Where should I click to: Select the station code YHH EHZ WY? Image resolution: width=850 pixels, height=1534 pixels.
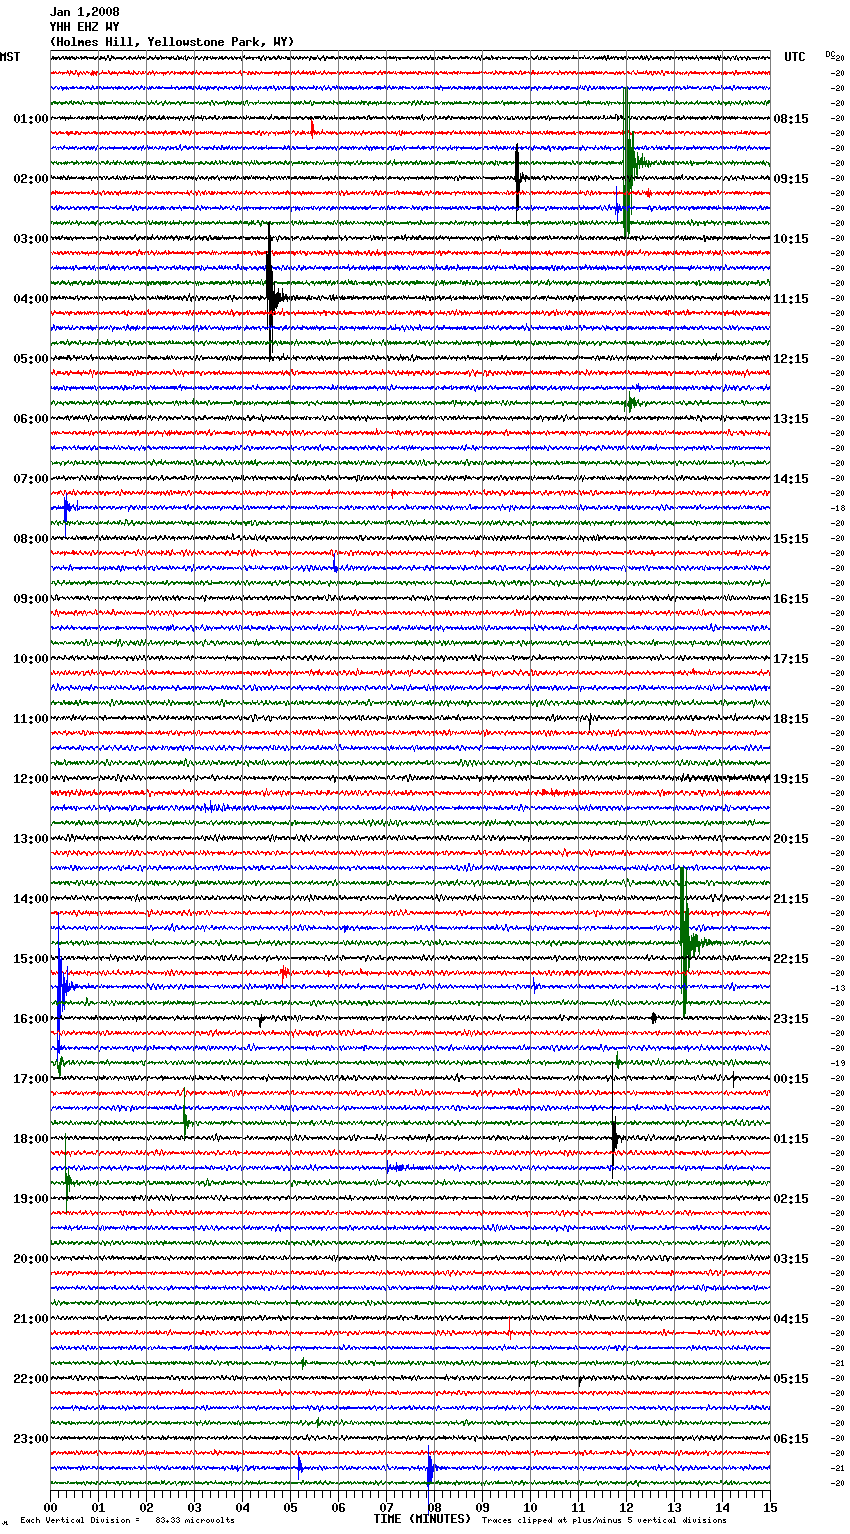[x=84, y=27]
